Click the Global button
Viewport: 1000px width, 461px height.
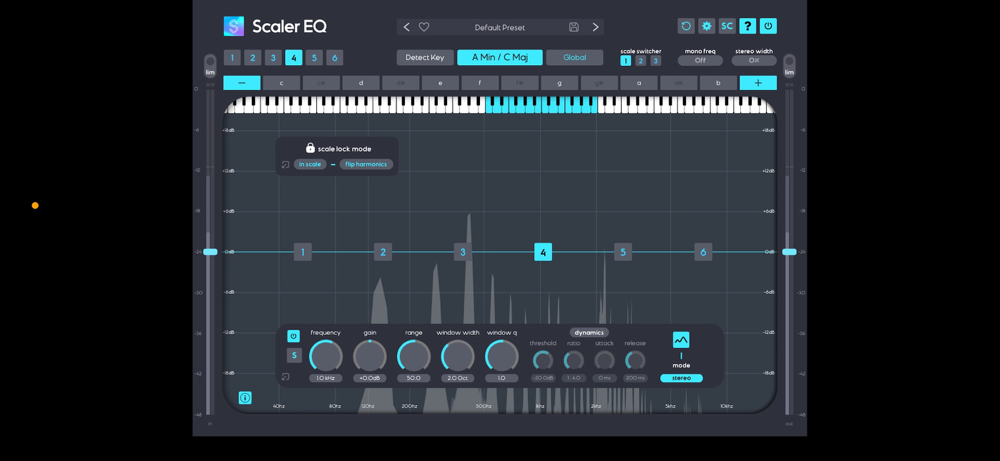click(575, 57)
